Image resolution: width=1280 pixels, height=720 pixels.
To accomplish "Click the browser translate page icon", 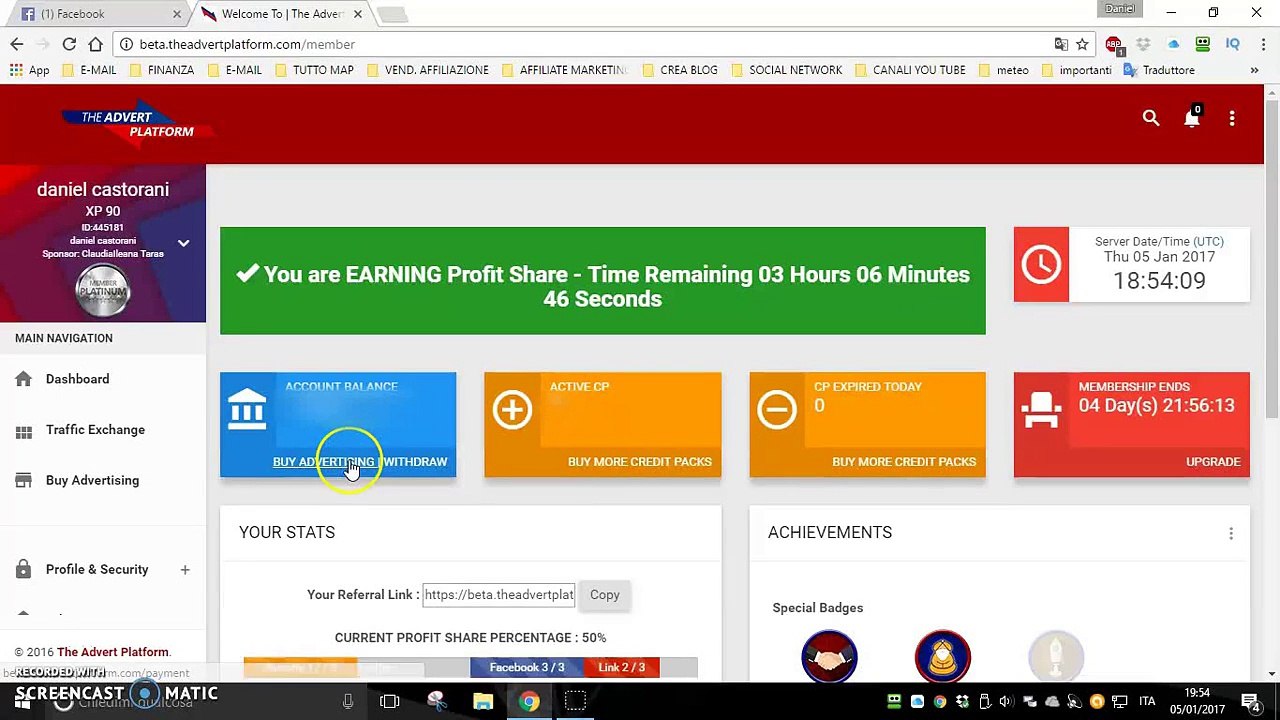I will 1061,44.
